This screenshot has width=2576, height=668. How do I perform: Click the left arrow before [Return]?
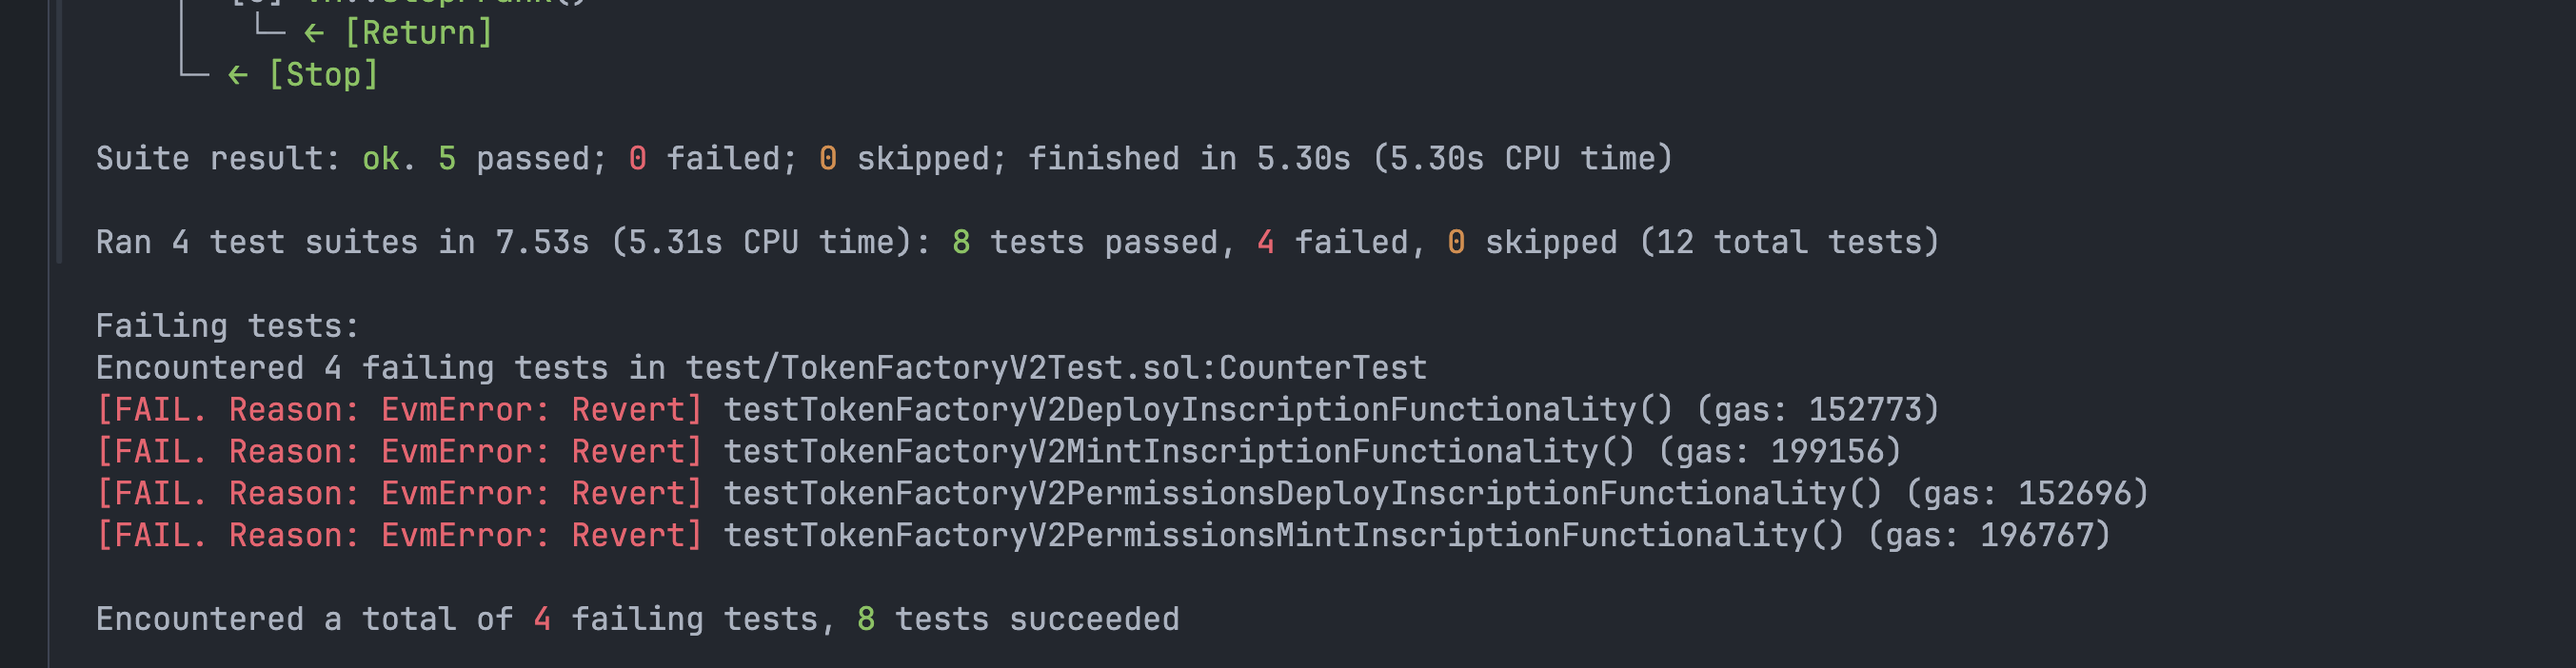click(x=314, y=34)
